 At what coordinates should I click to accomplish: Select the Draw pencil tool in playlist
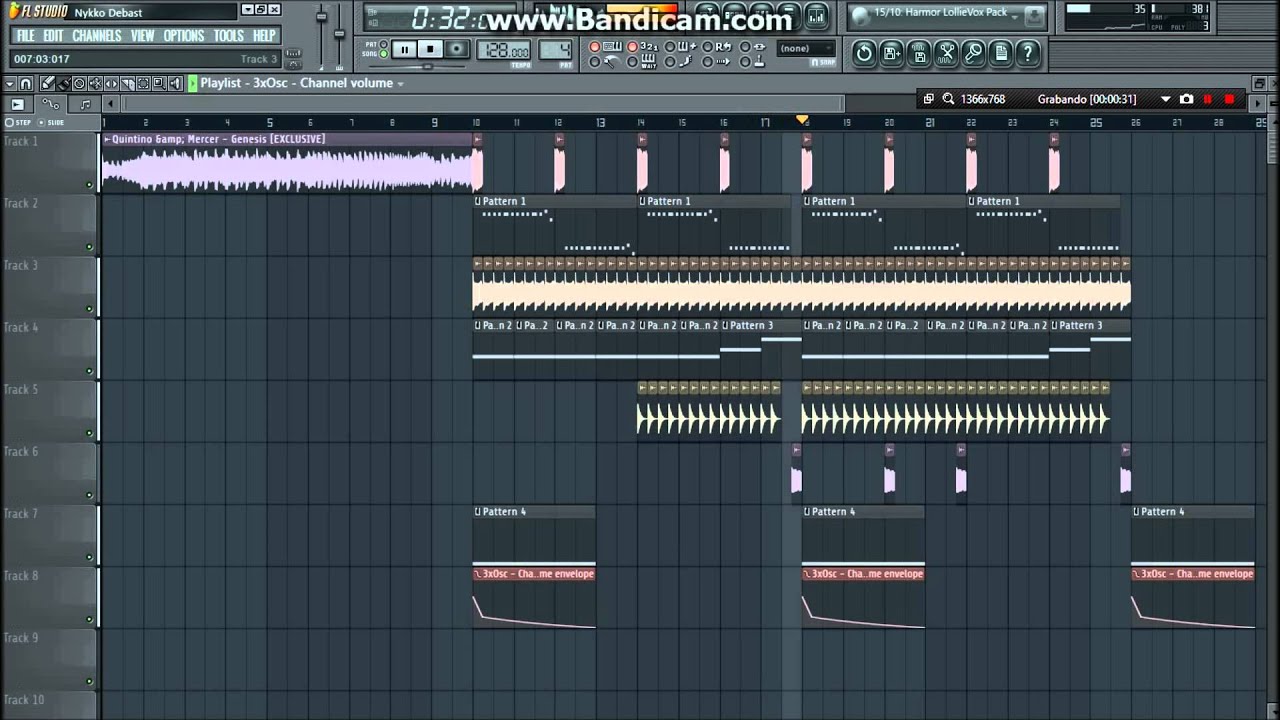click(48, 84)
